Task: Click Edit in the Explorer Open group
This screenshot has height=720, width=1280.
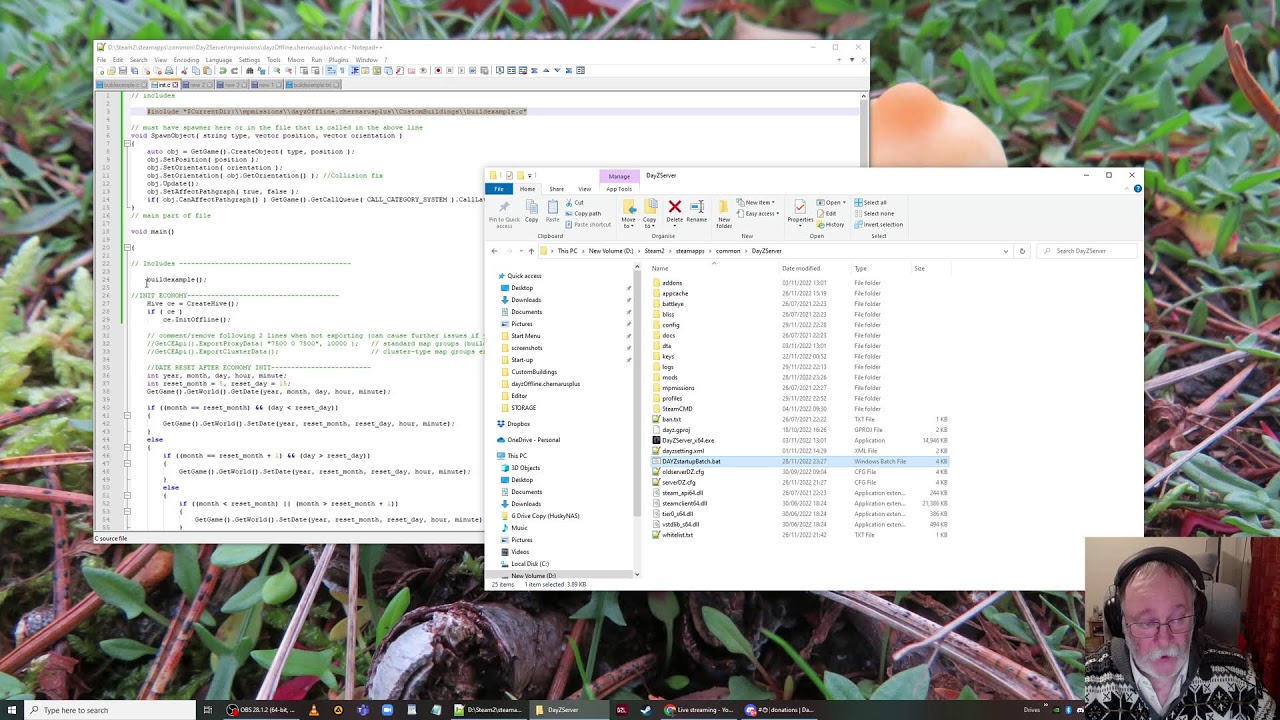Action: pyautogui.click(x=827, y=213)
